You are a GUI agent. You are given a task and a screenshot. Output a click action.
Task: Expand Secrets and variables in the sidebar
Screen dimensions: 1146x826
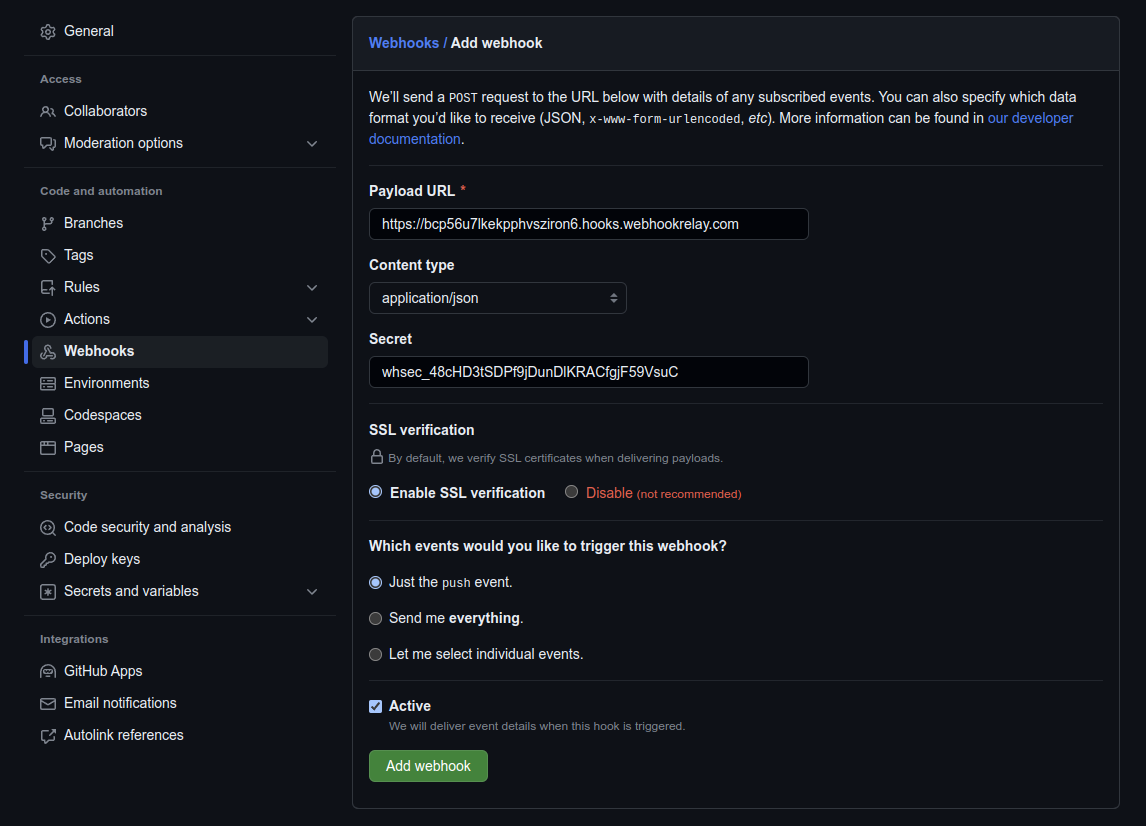click(311, 591)
